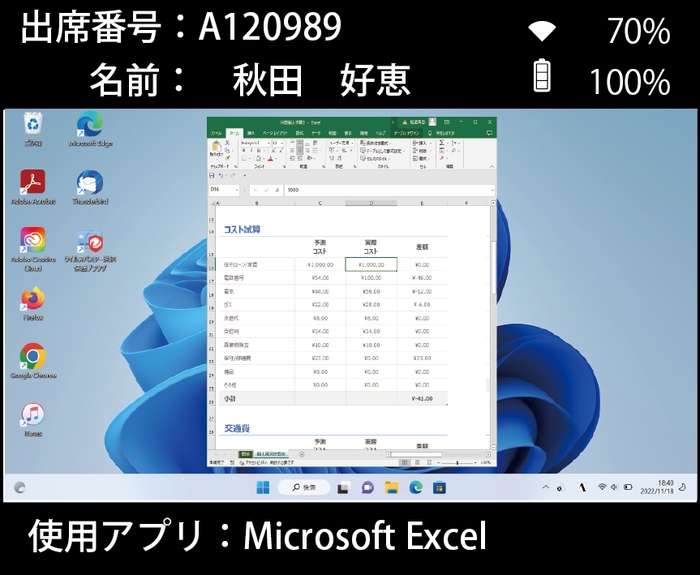Click the Wrap Text icon
This screenshot has height=575, width=700.
coord(315,143)
